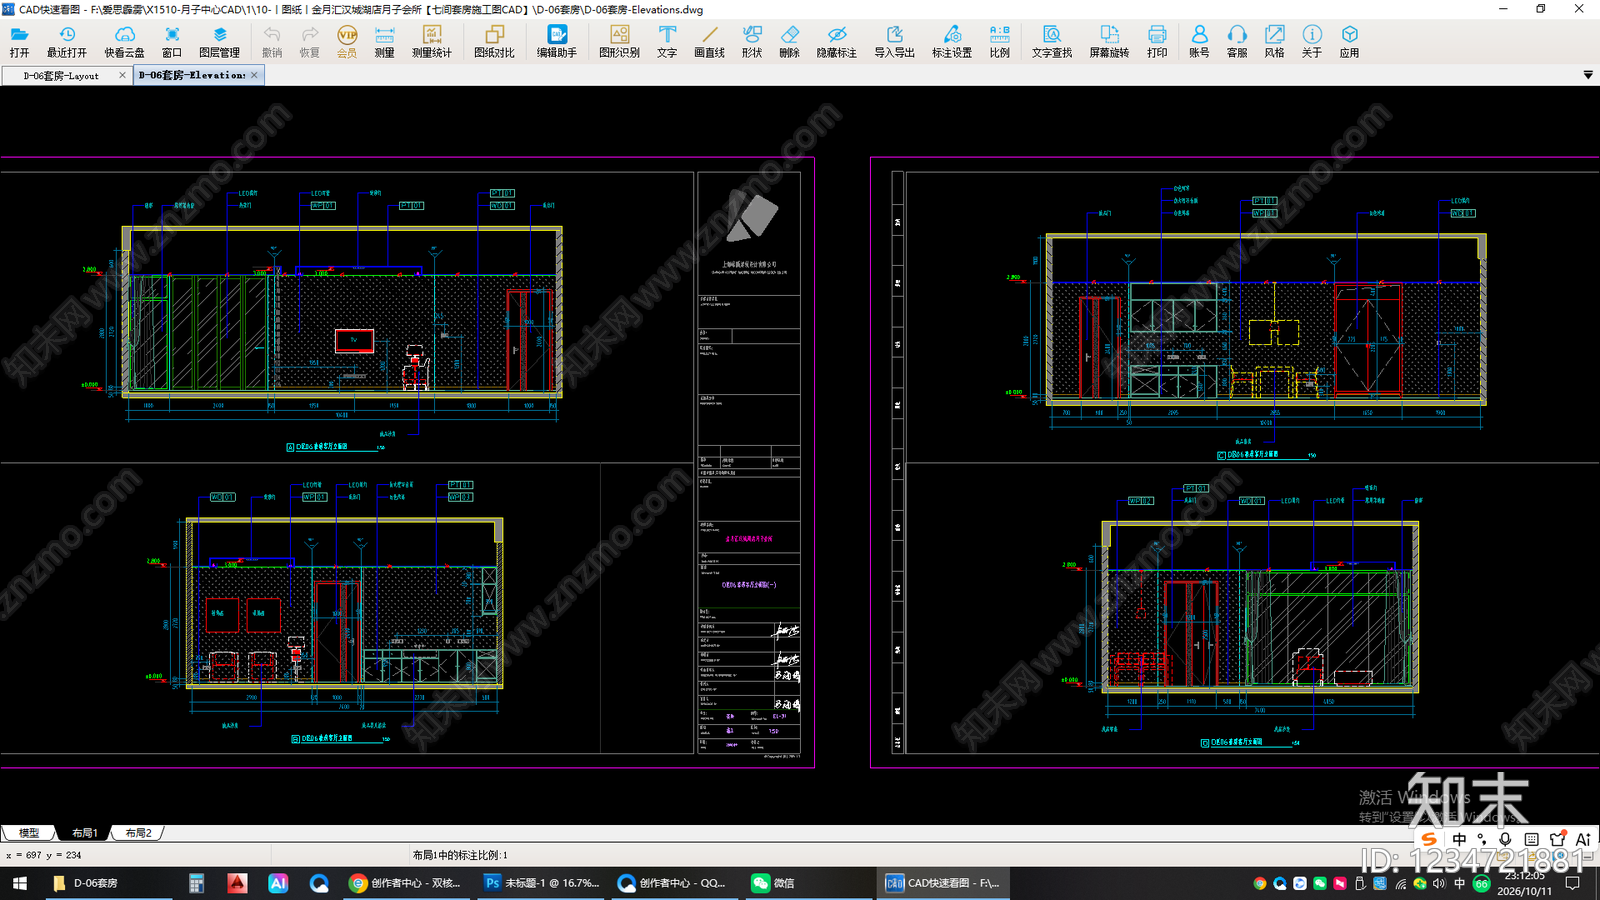This screenshot has width=1600, height=900.
Task: Click 屏幕旋转 screen rotate
Action: 1109,42
